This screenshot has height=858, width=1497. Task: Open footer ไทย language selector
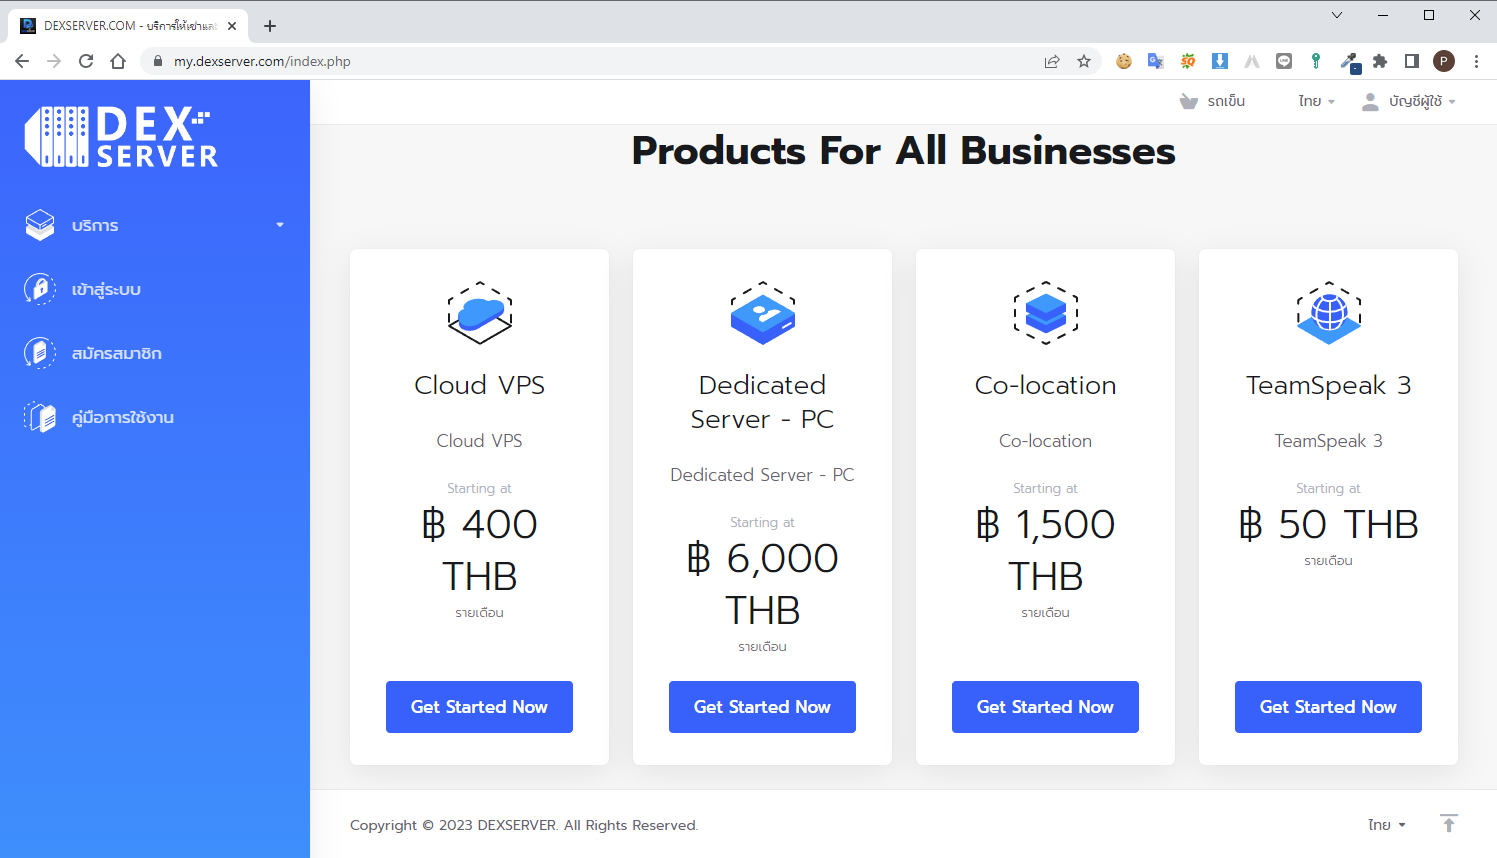coord(1386,825)
